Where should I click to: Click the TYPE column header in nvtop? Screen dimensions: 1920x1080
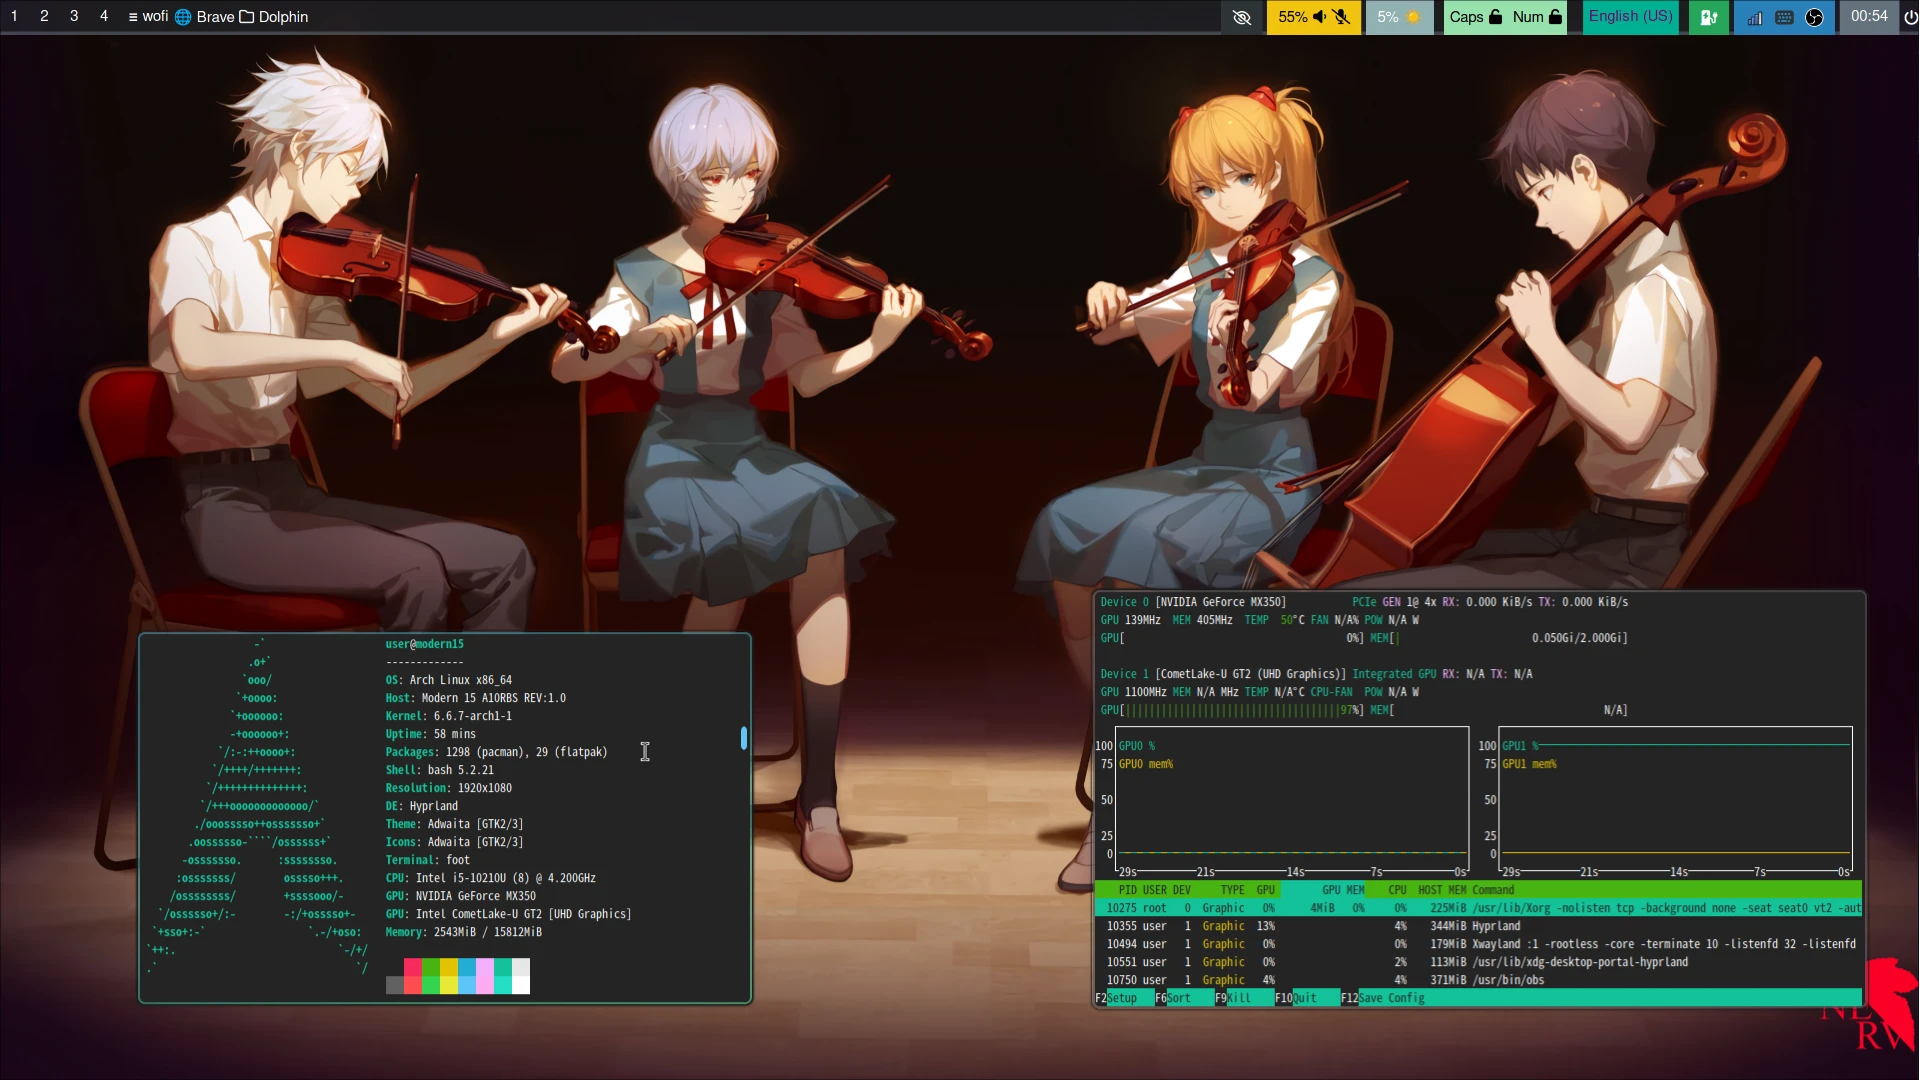(x=1232, y=890)
